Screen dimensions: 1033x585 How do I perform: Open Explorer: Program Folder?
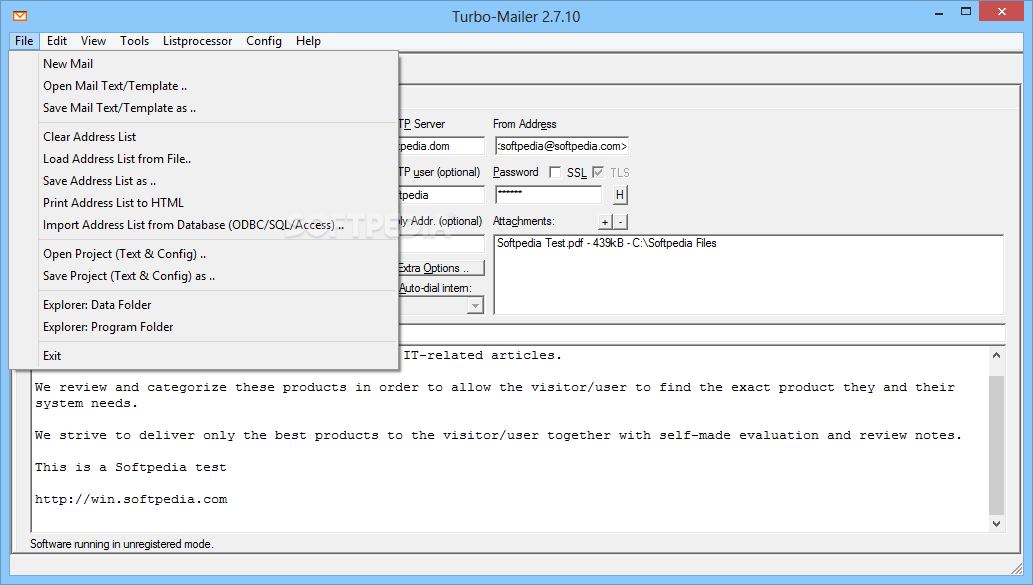click(x=204, y=327)
